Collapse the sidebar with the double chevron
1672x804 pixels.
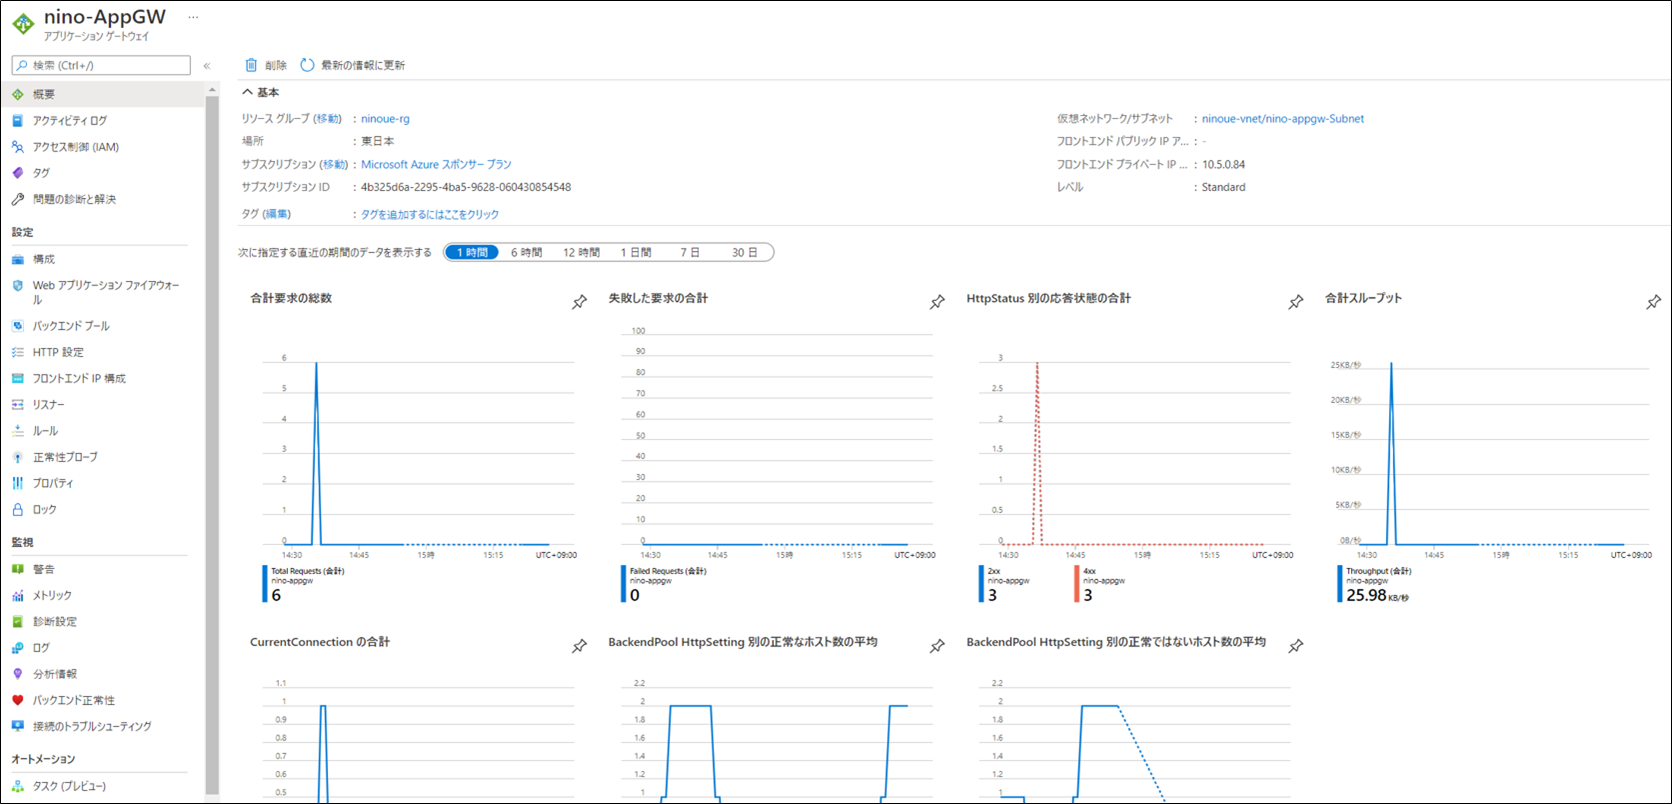click(x=207, y=66)
